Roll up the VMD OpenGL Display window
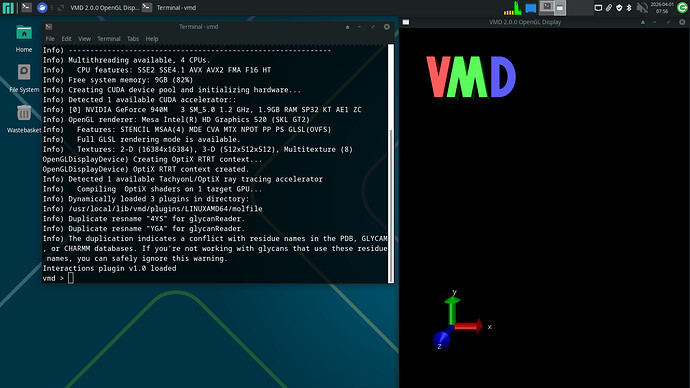The width and height of the screenshot is (690, 388). point(643,22)
